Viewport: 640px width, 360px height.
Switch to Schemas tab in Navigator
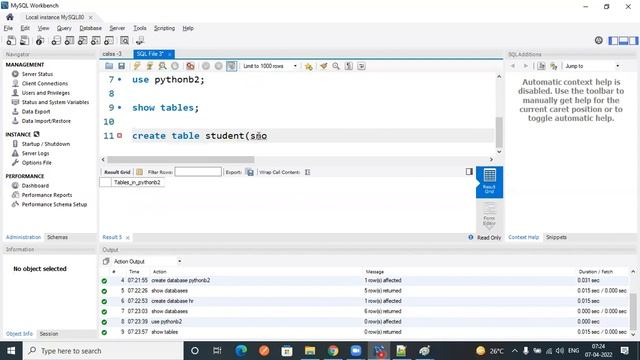point(58,237)
